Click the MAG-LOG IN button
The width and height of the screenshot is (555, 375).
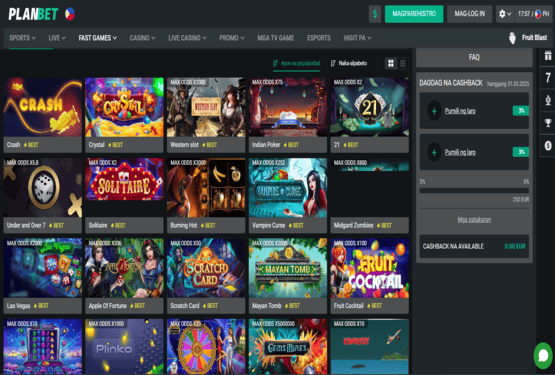(469, 14)
